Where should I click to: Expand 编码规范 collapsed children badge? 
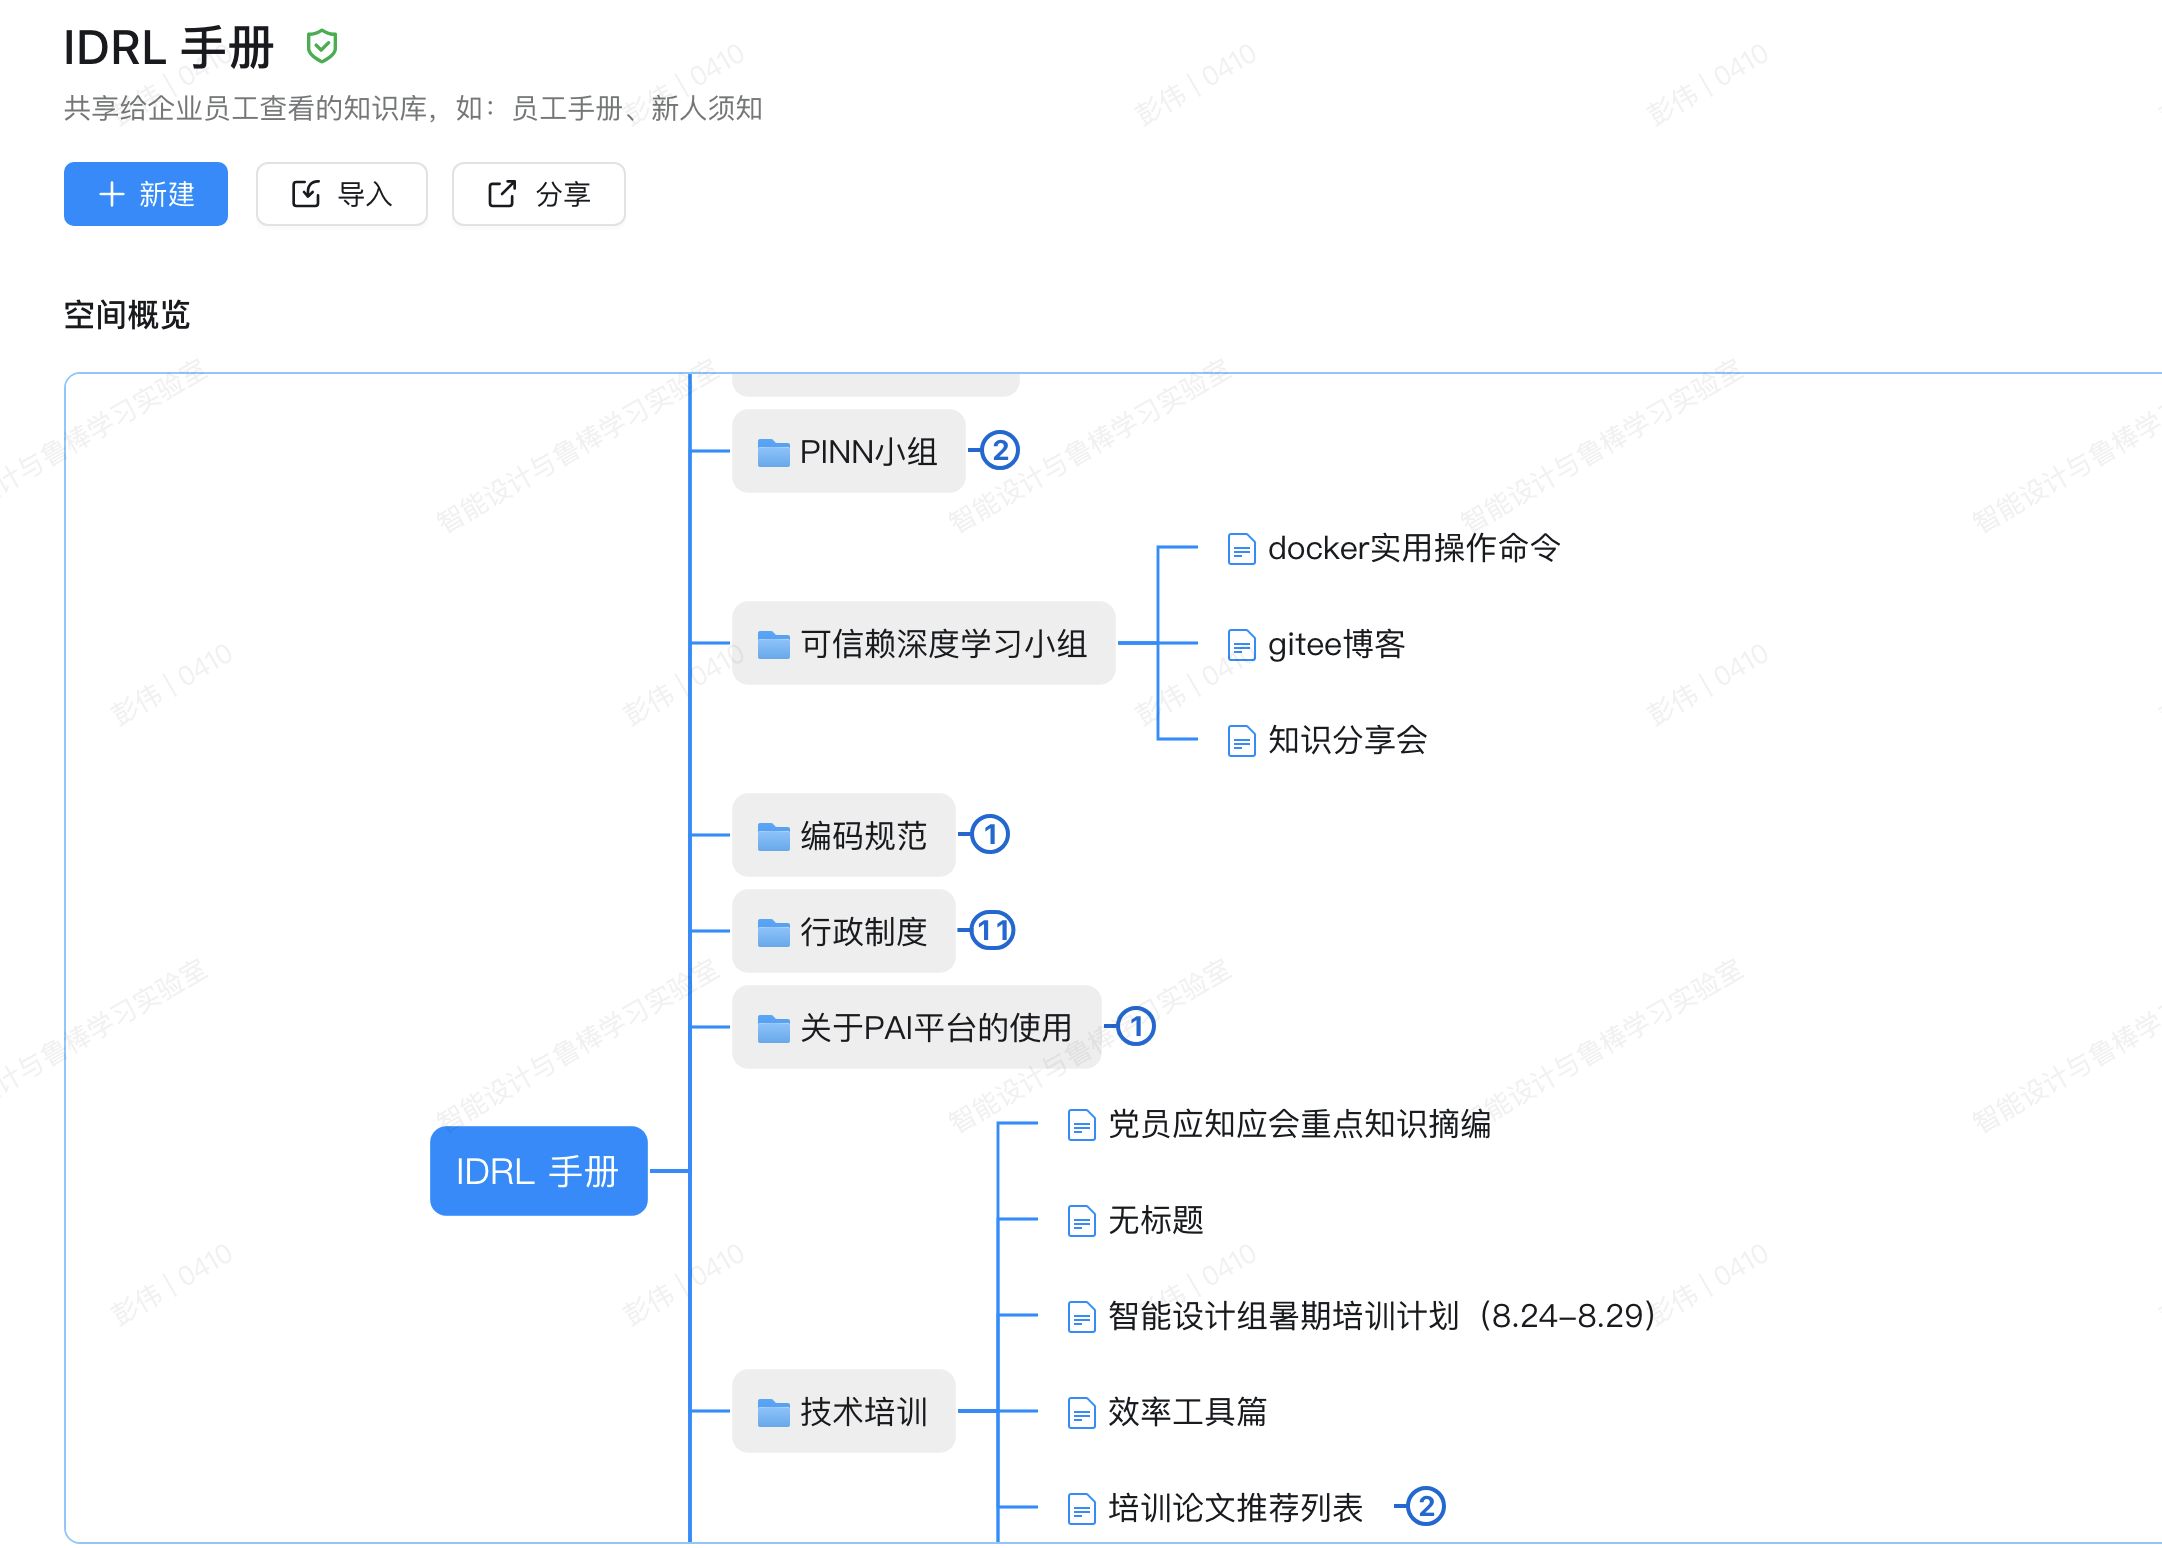[990, 835]
